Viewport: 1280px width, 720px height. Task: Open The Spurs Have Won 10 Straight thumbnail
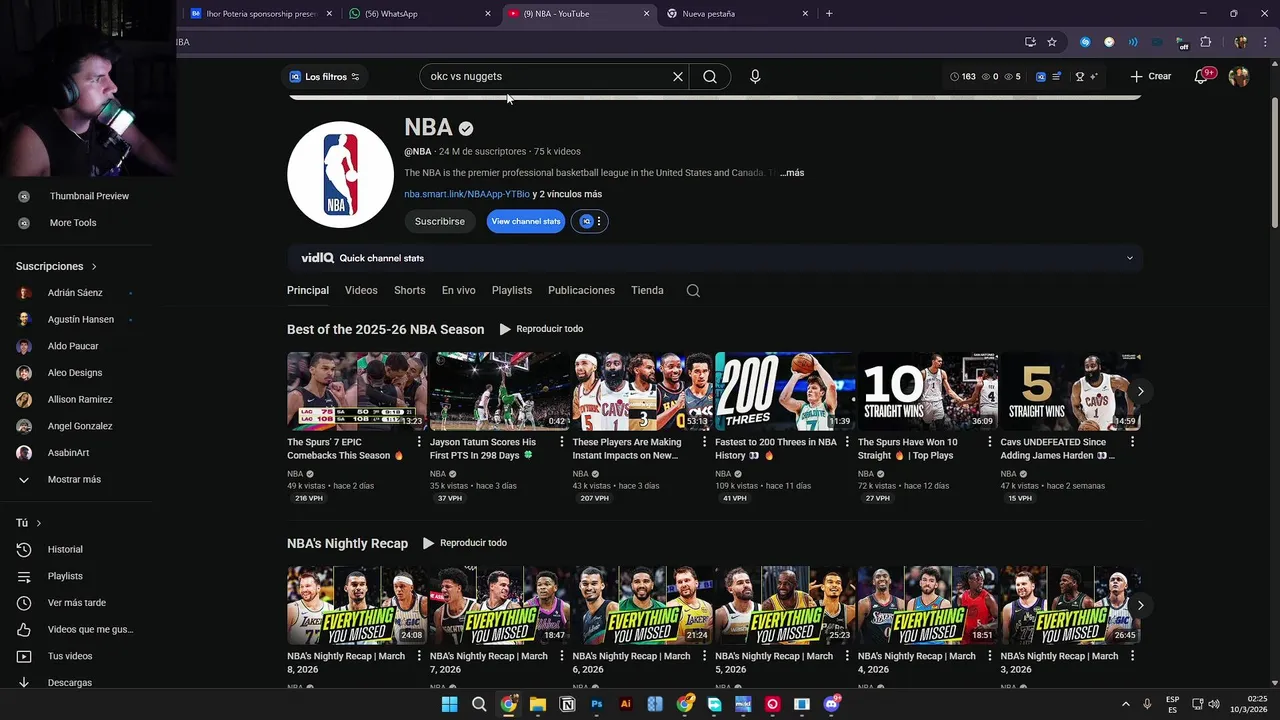(928, 391)
